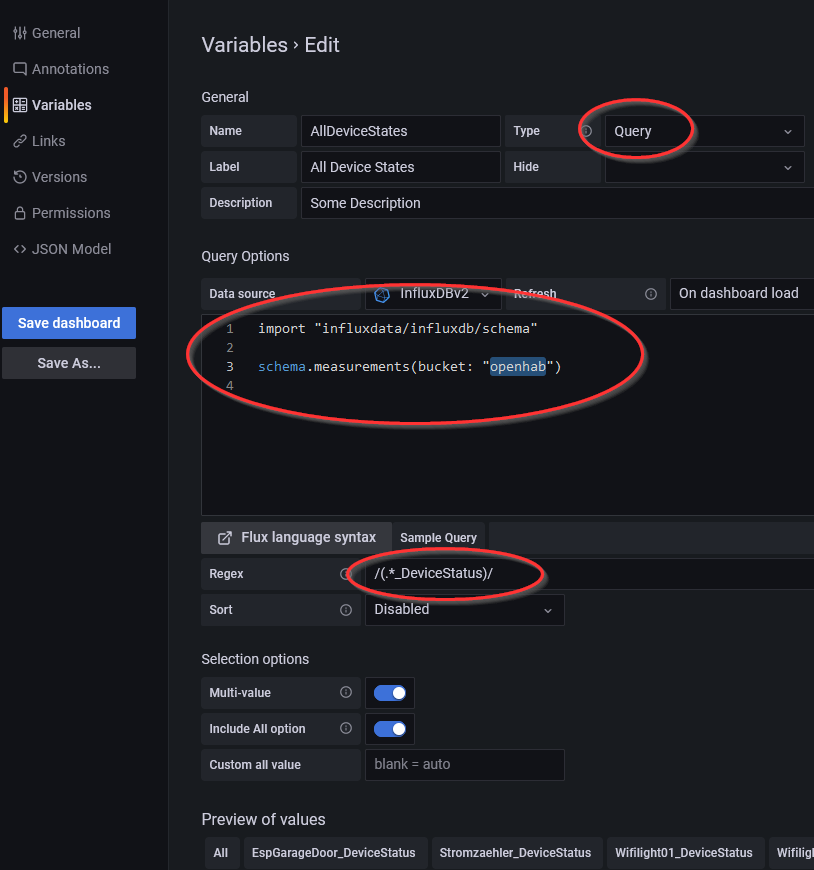Click the Permissions lock icon
Screen dimensions: 814x870
pyautogui.click(x=20, y=213)
